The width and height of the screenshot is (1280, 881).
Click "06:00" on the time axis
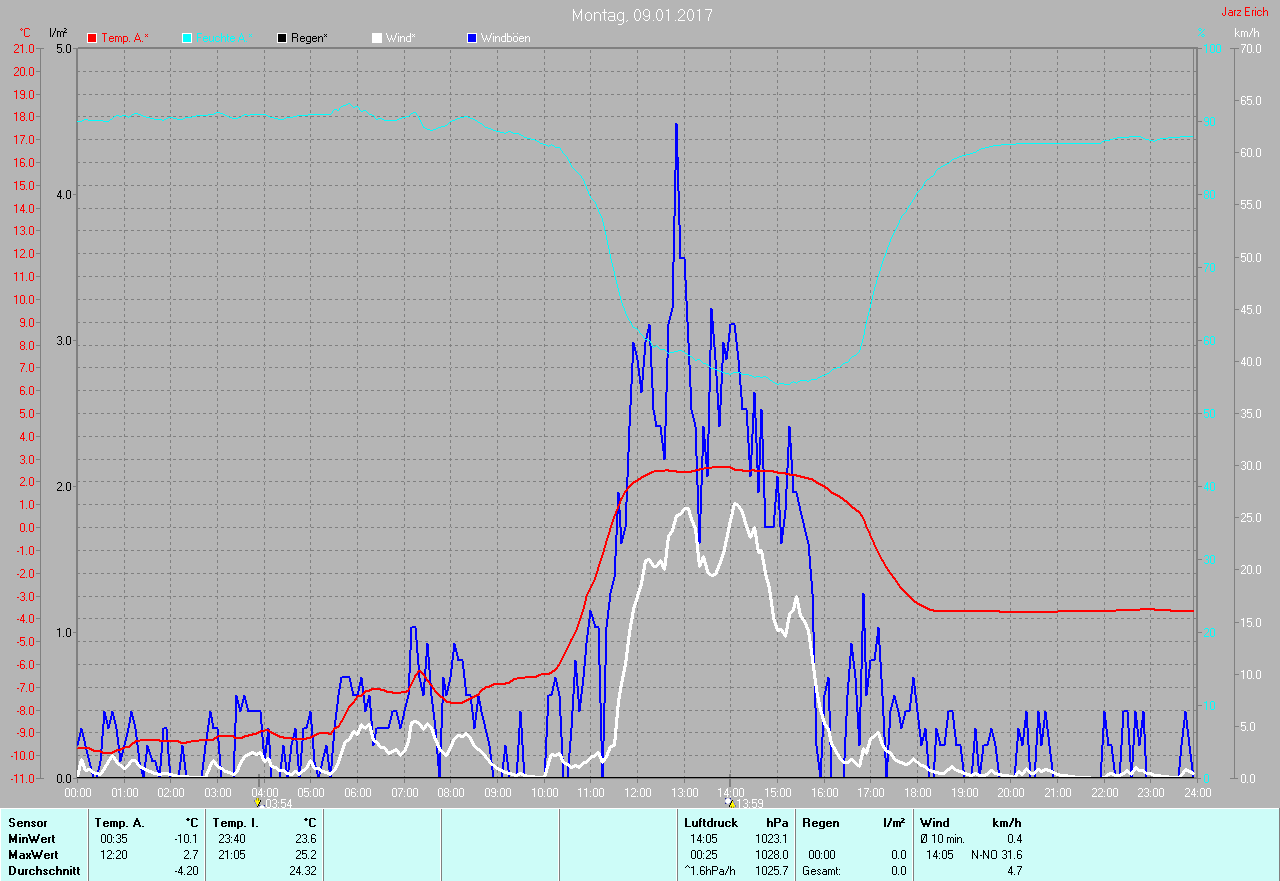point(358,792)
